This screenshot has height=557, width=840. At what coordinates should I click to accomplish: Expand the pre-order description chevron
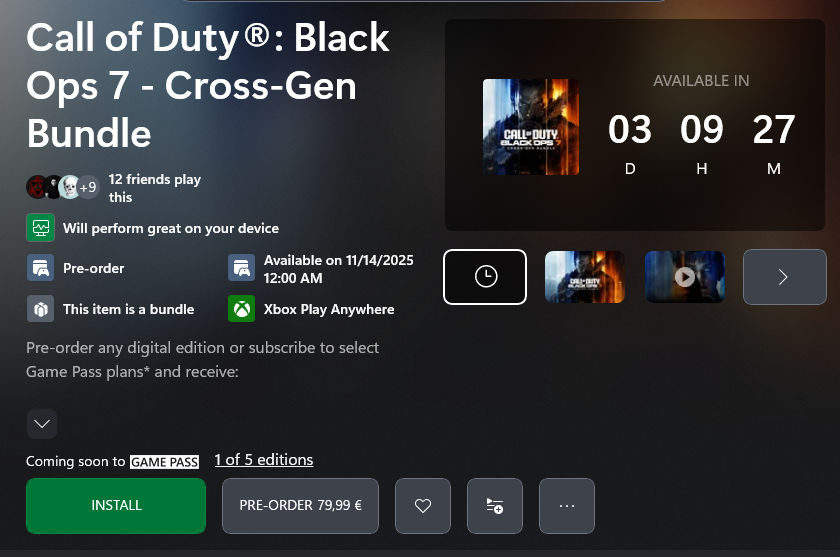[42, 424]
